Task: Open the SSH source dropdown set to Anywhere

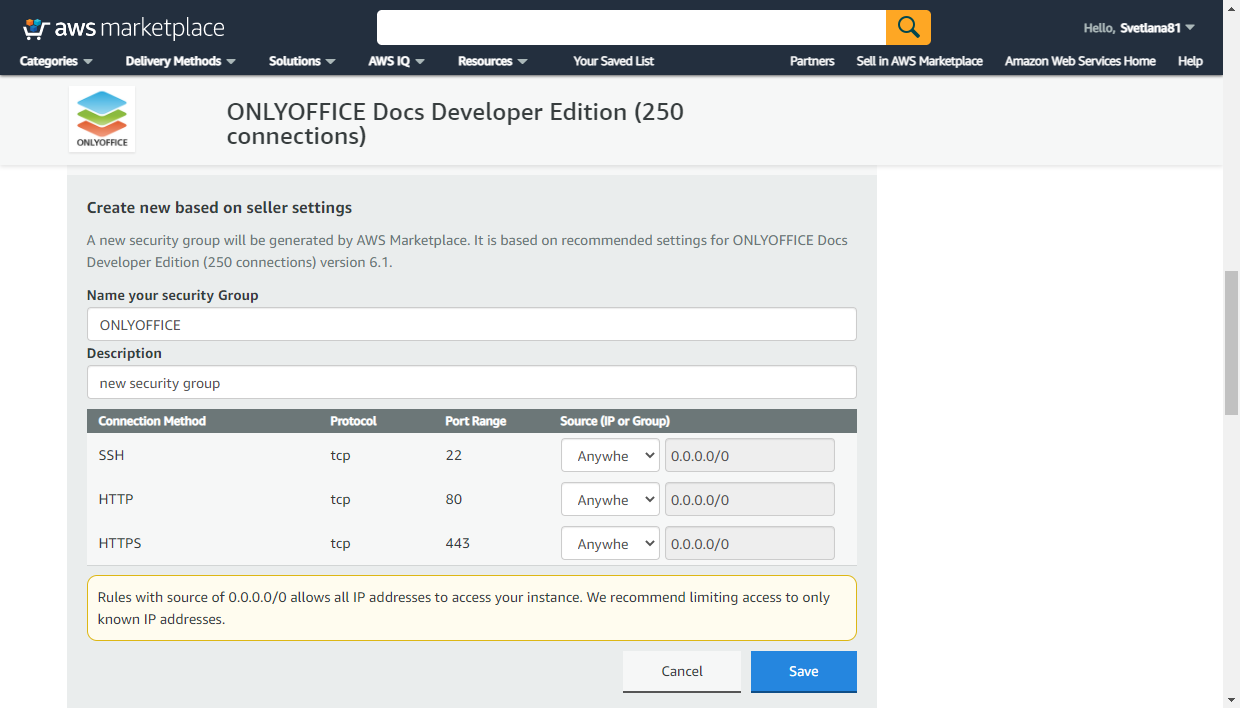Action: [610, 455]
